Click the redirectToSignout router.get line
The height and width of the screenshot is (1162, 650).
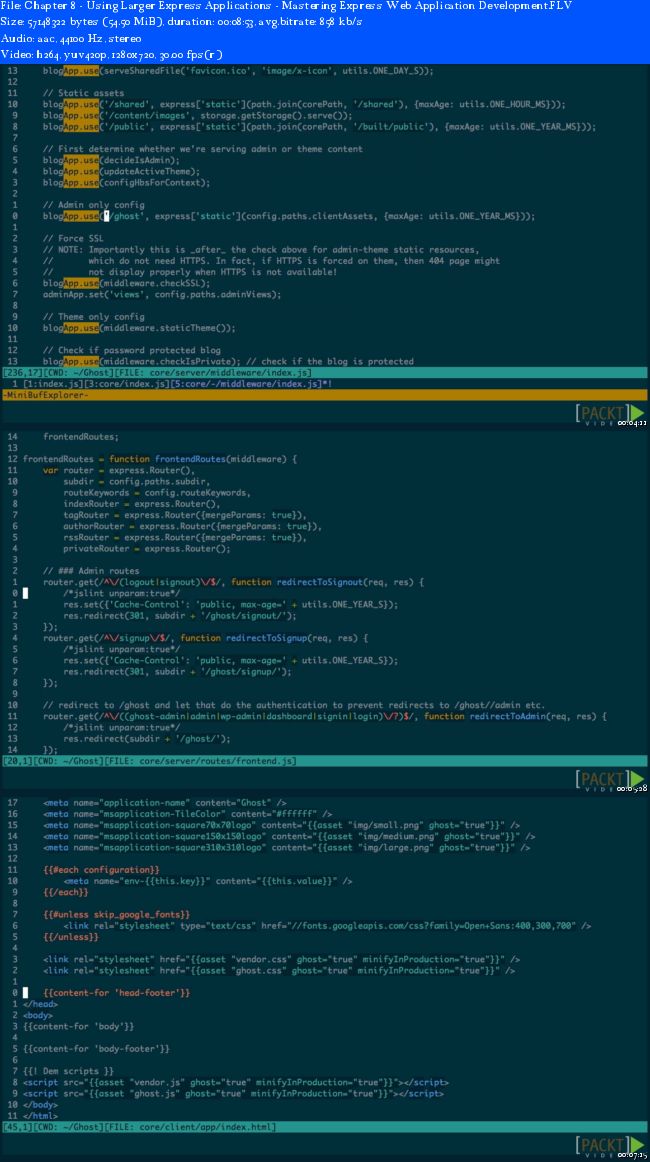point(233,582)
